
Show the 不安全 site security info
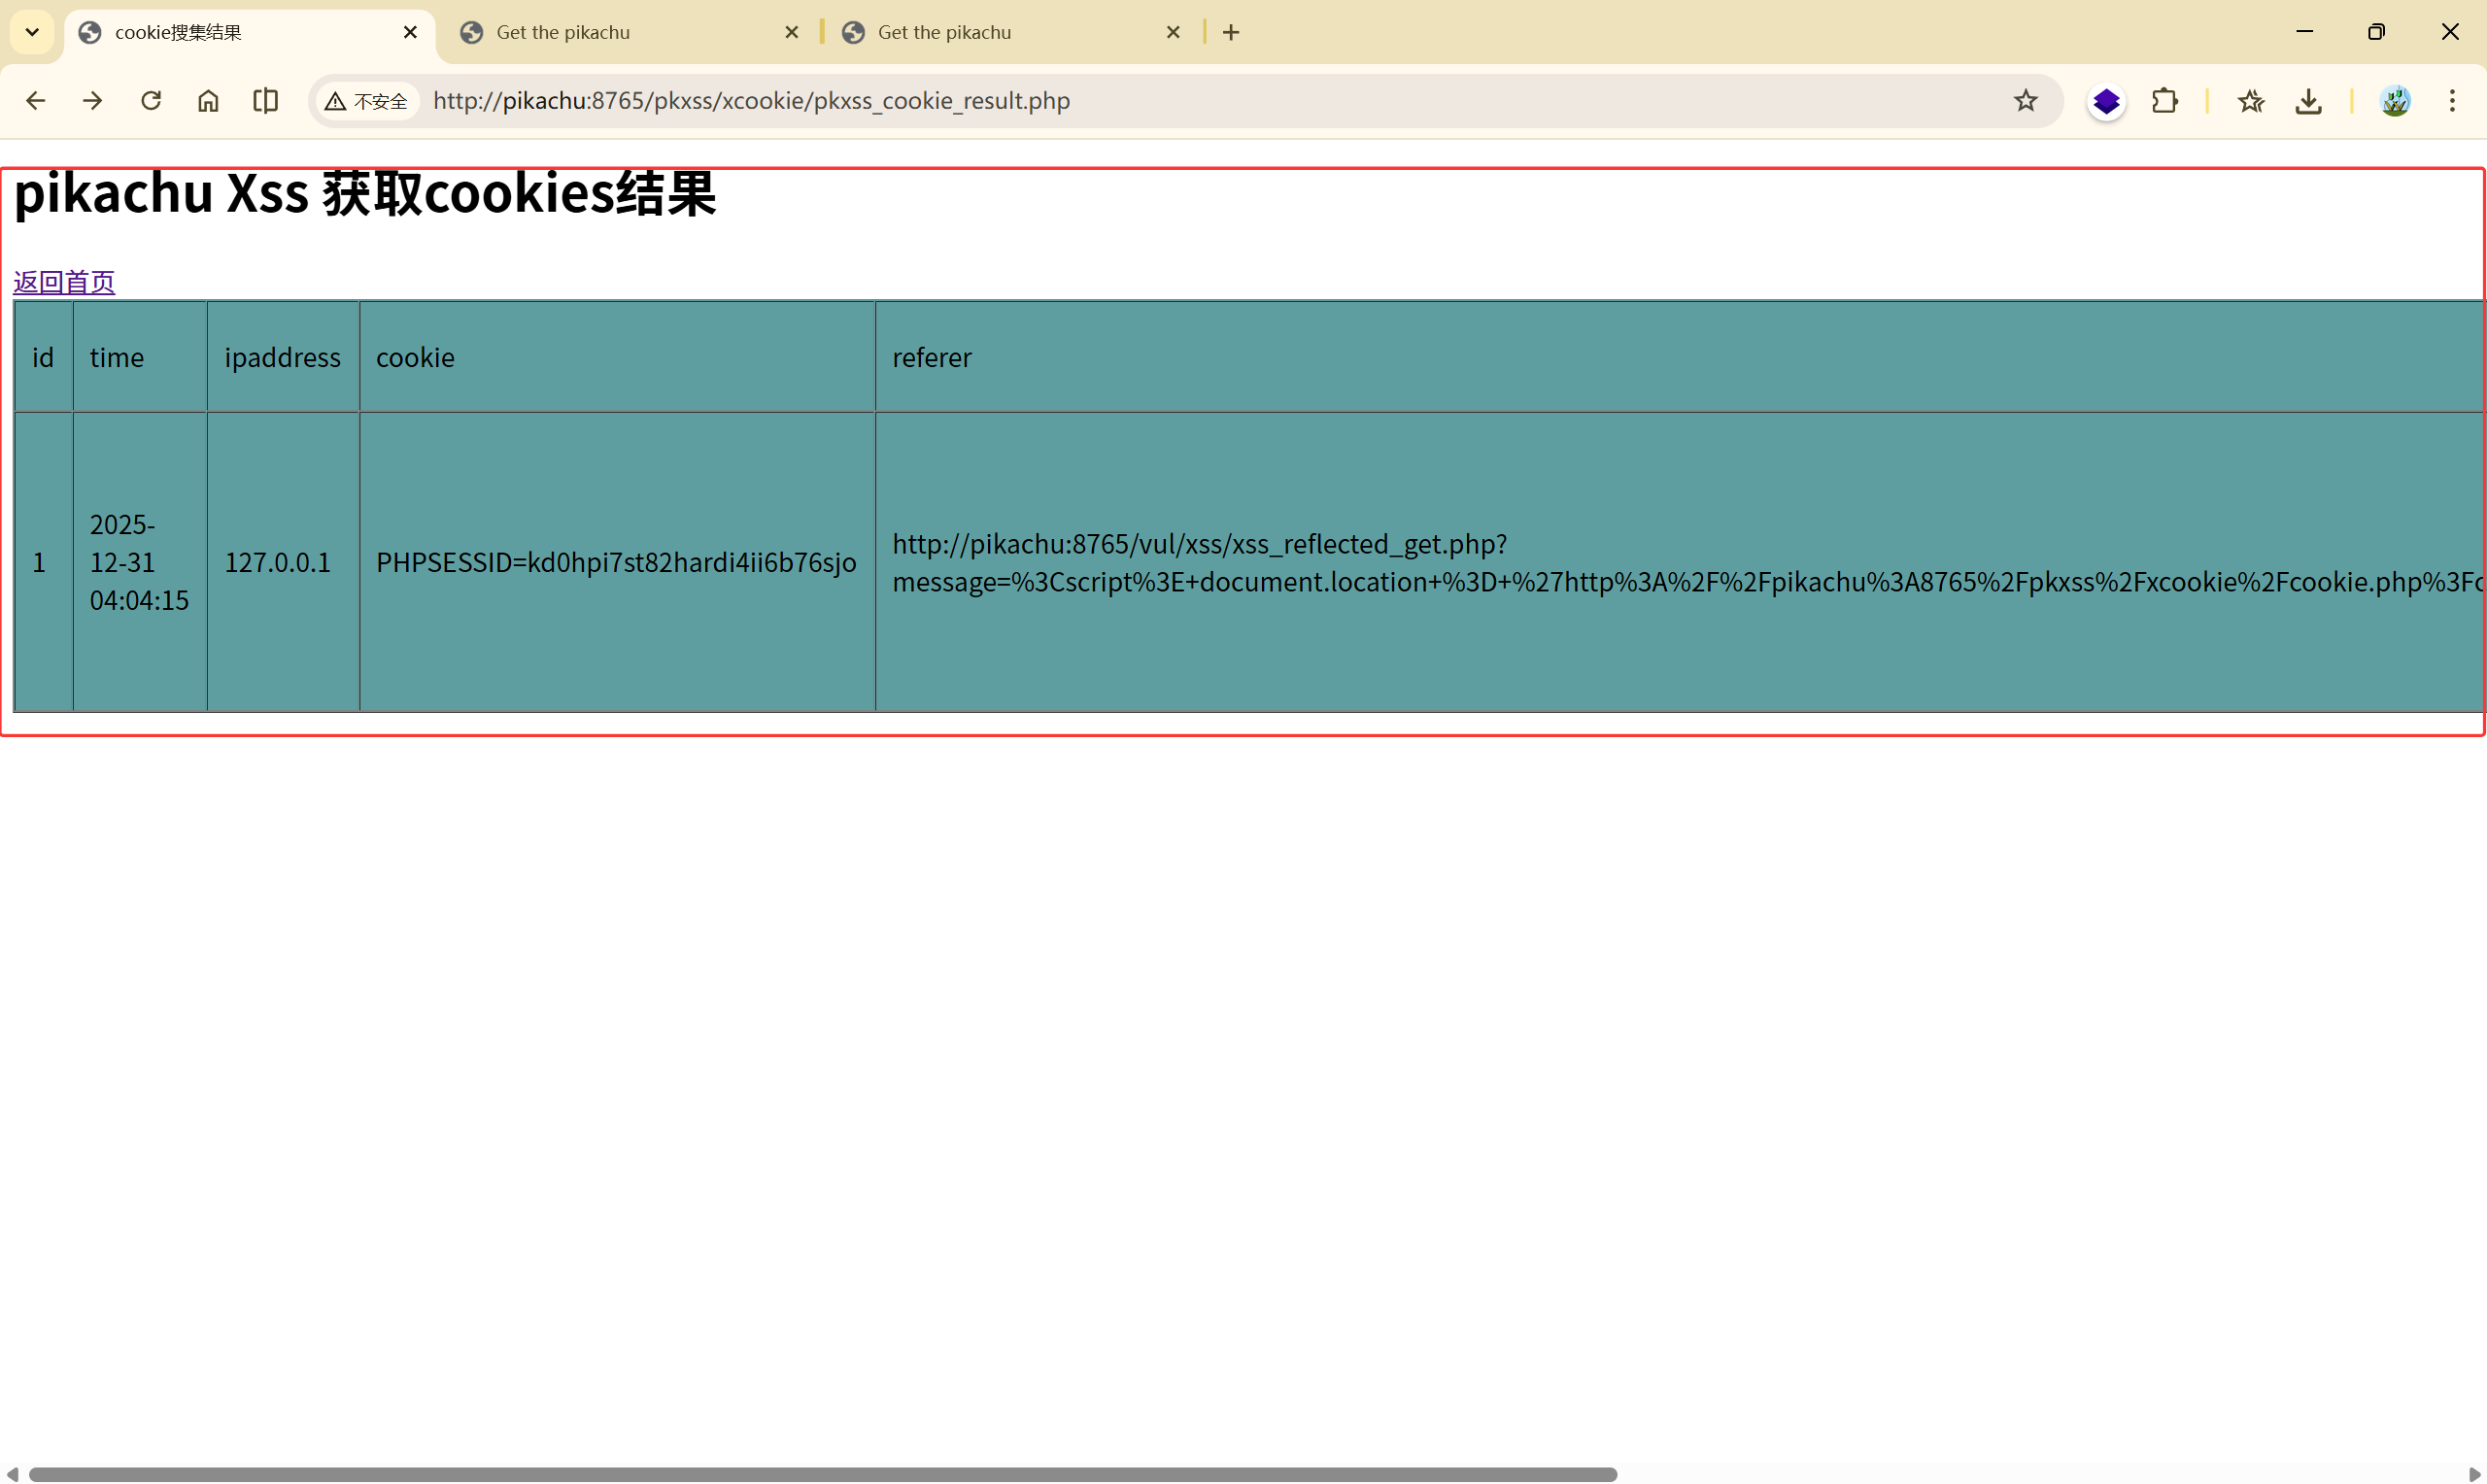tap(366, 101)
